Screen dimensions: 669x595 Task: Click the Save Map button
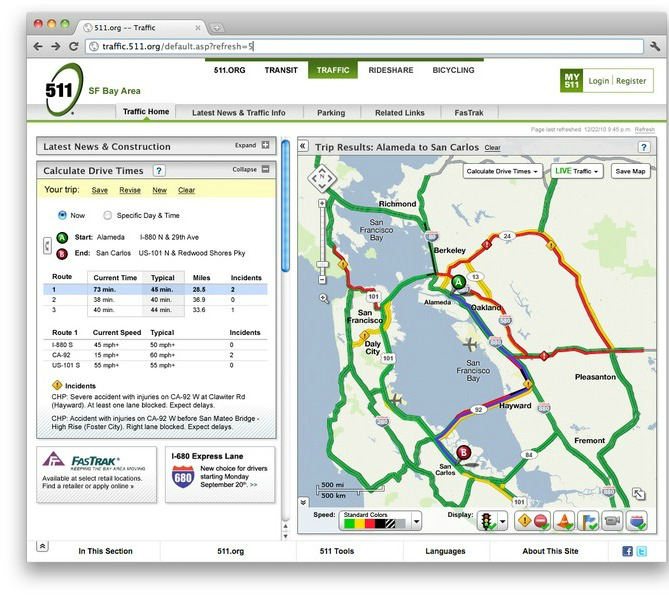631,171
